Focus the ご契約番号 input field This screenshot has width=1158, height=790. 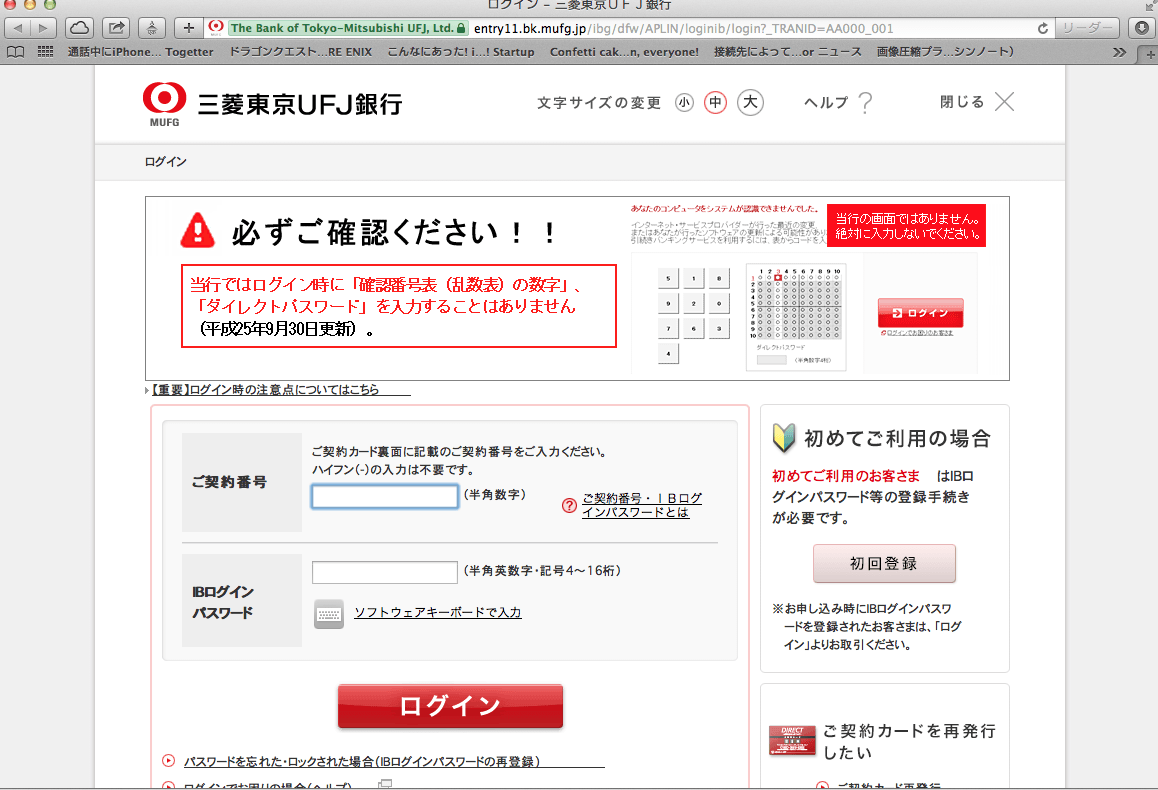coord(385,496)
